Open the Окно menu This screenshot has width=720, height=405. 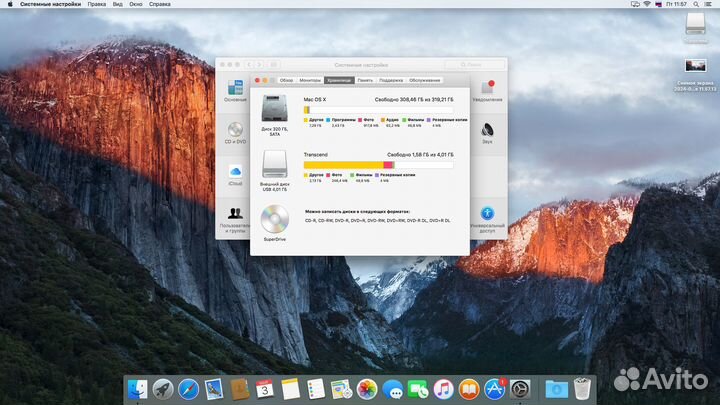click(135, 4)
